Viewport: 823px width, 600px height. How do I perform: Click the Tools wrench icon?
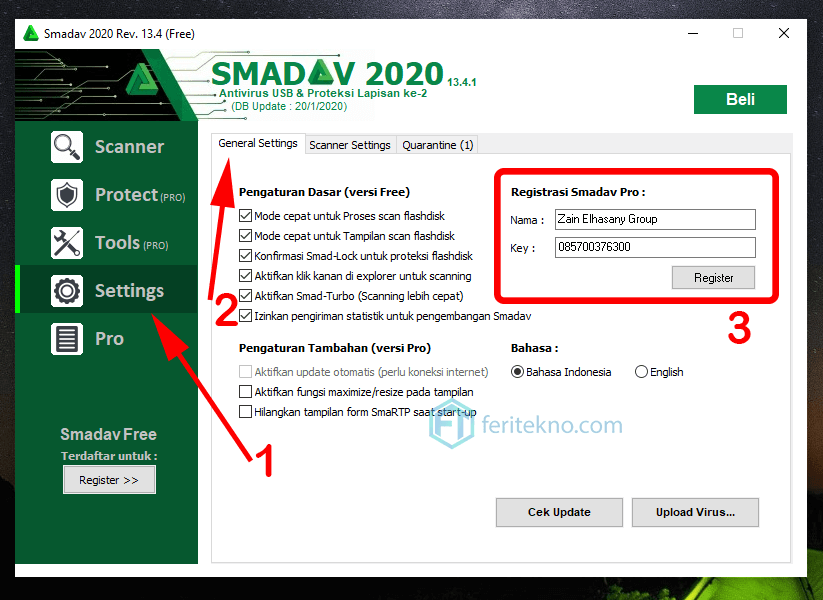coord(67,243)
